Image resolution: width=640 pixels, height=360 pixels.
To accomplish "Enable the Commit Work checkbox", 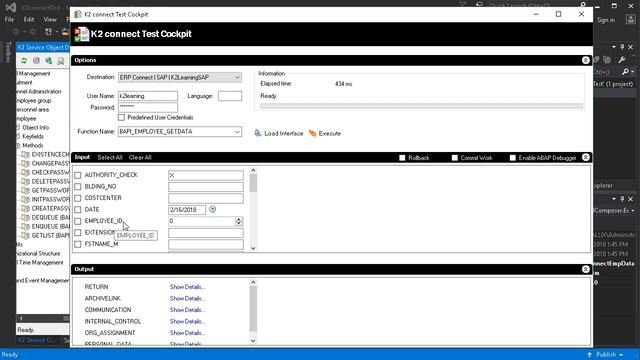I will (x=454, y=158).
